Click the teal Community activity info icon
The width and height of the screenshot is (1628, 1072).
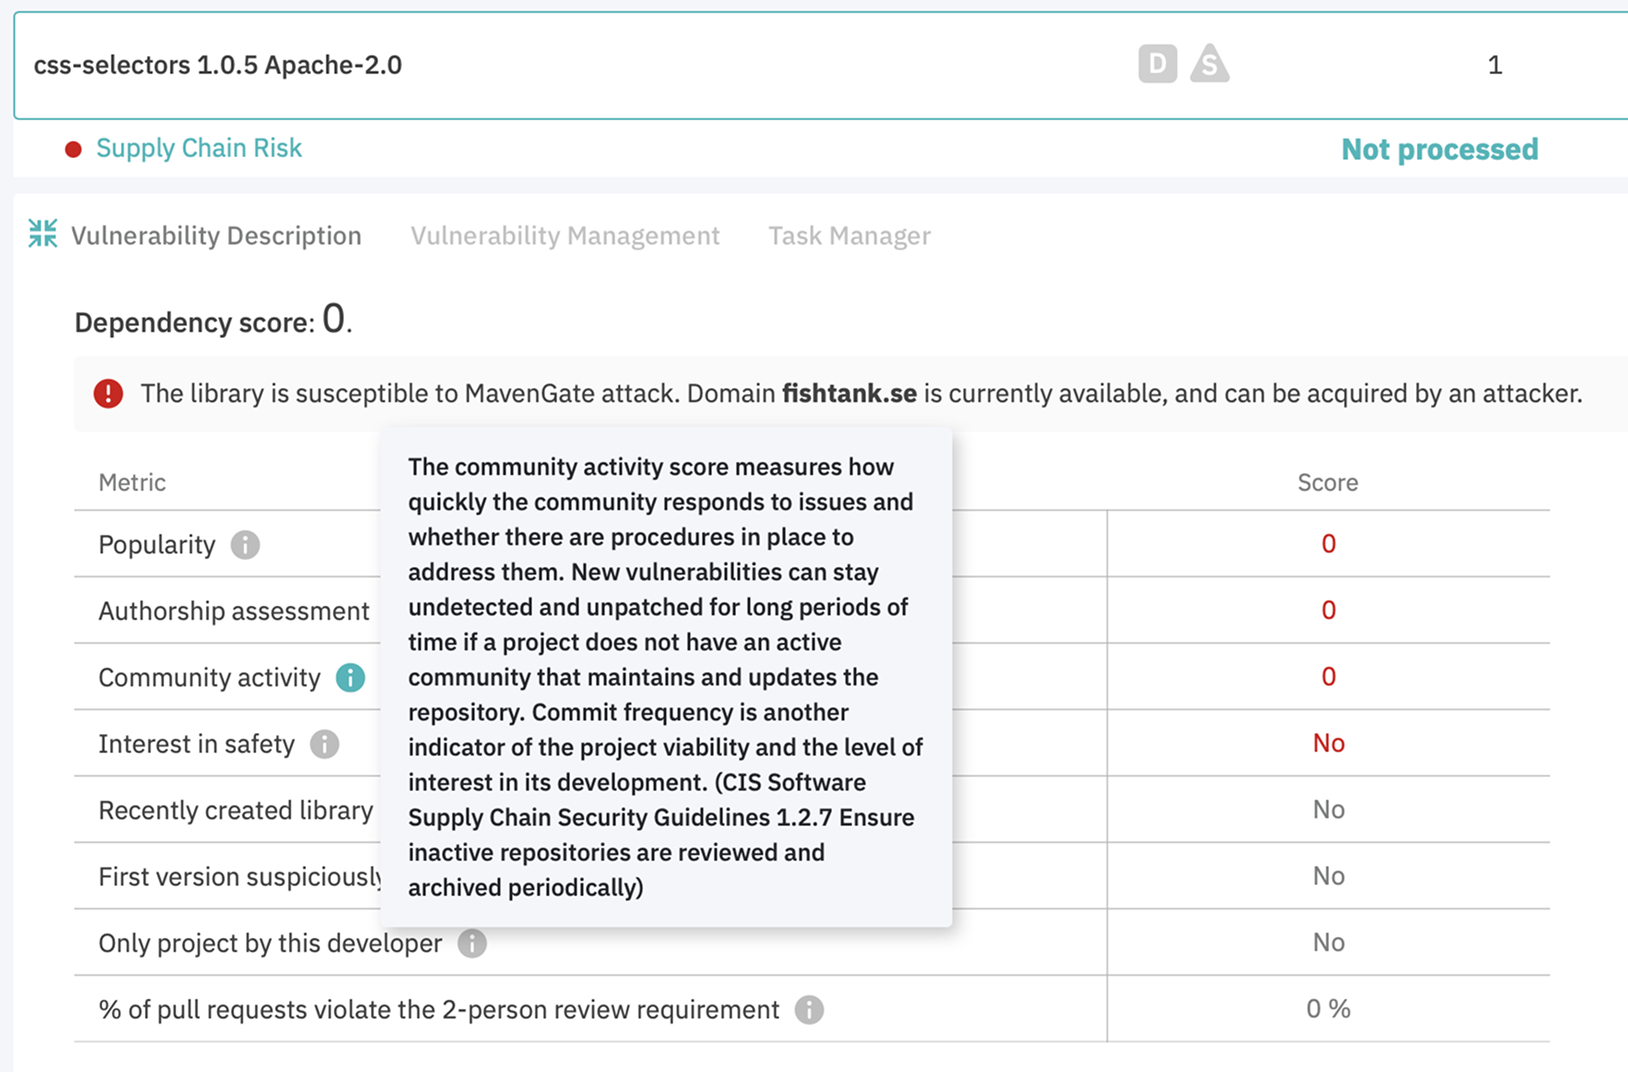[350, 677]
